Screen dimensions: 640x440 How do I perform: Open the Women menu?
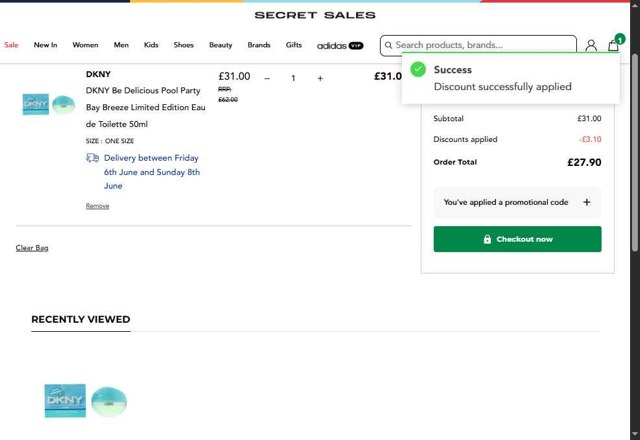pyautogui.click(x=85, y=45)
